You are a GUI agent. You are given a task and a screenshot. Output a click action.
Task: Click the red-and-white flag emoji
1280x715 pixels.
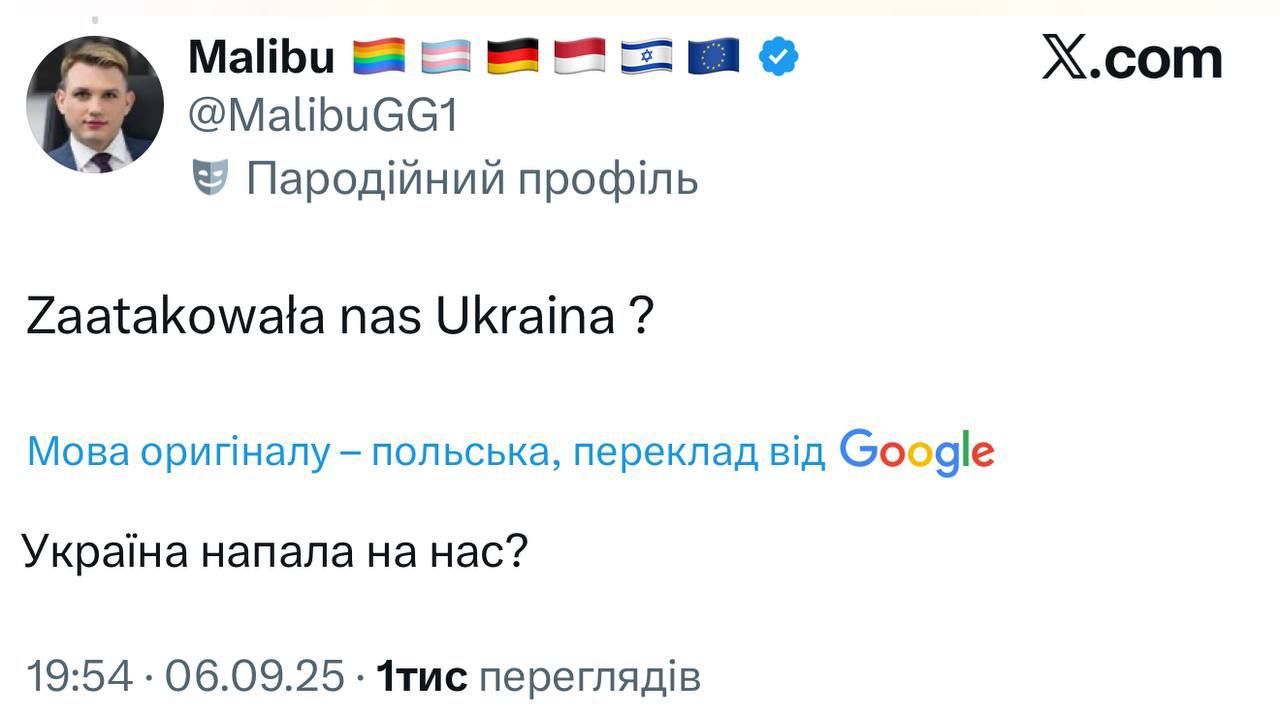pos(580,57)
